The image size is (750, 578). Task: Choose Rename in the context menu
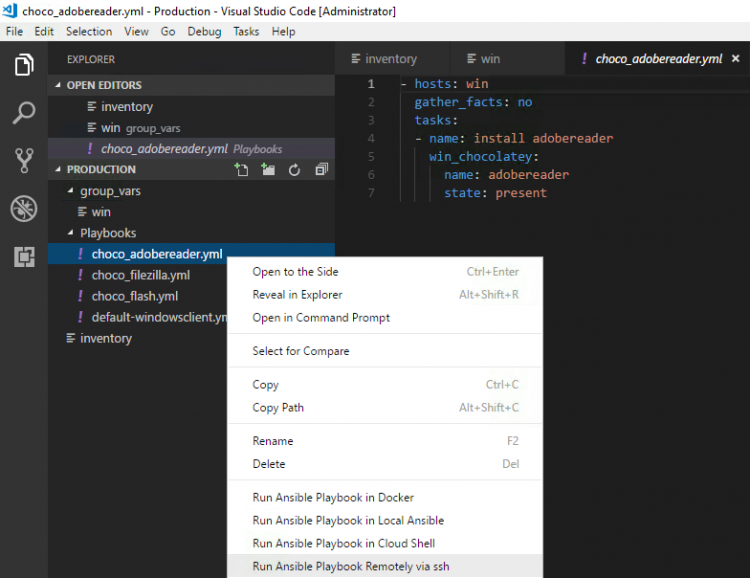[x=385, y=441]
